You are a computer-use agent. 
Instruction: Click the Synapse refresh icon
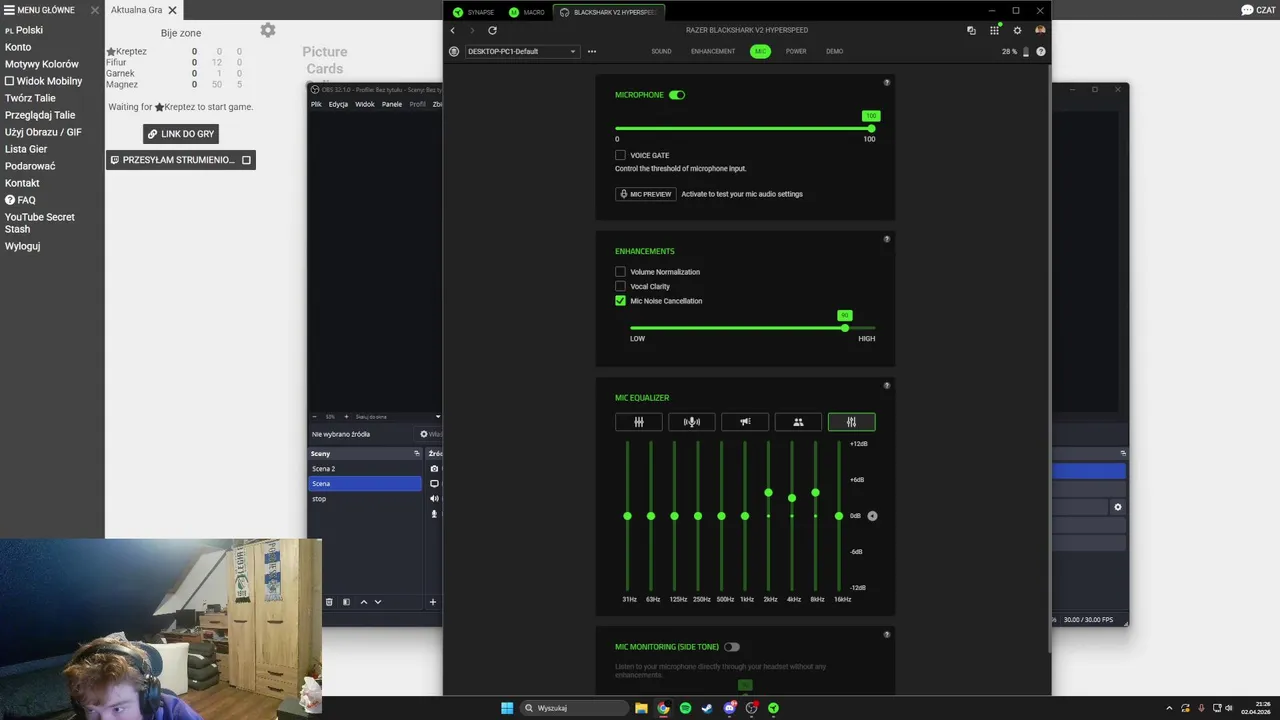click(492, 31)
